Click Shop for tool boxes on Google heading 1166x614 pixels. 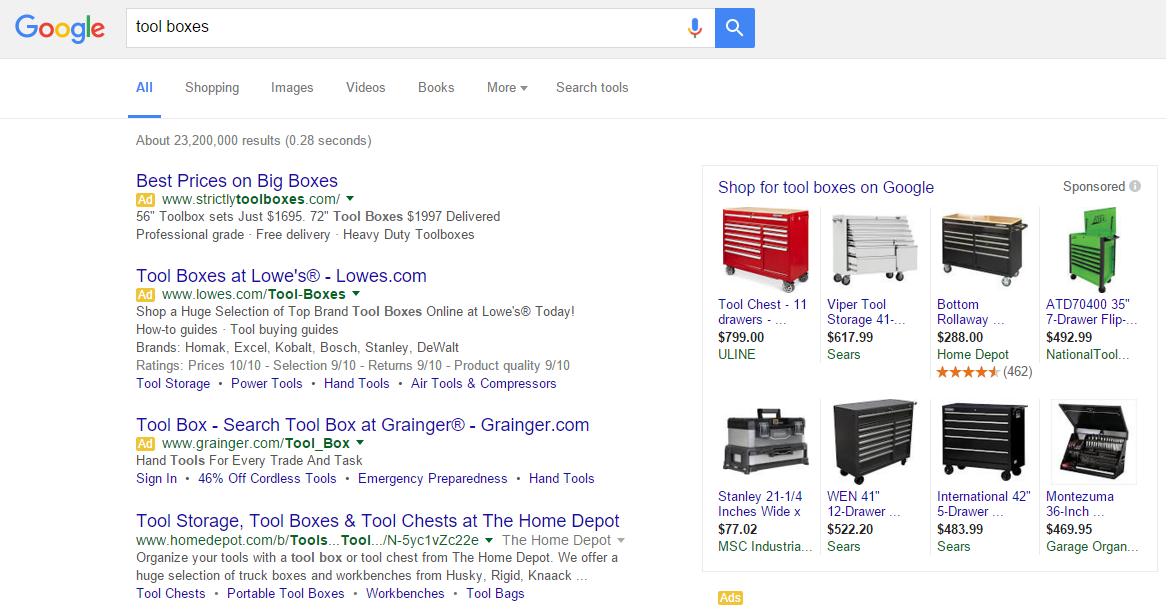pos(825,187)
